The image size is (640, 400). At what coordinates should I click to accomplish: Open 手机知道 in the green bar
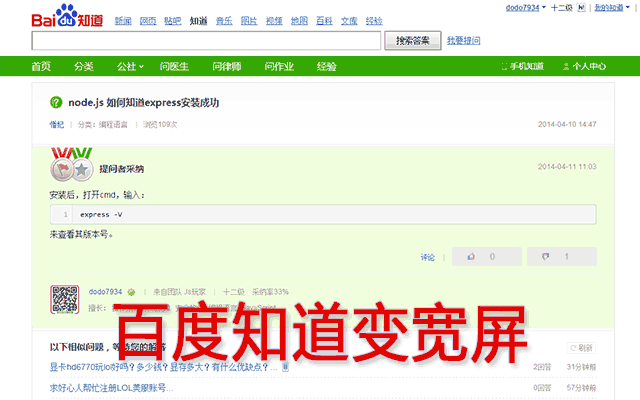522,66
